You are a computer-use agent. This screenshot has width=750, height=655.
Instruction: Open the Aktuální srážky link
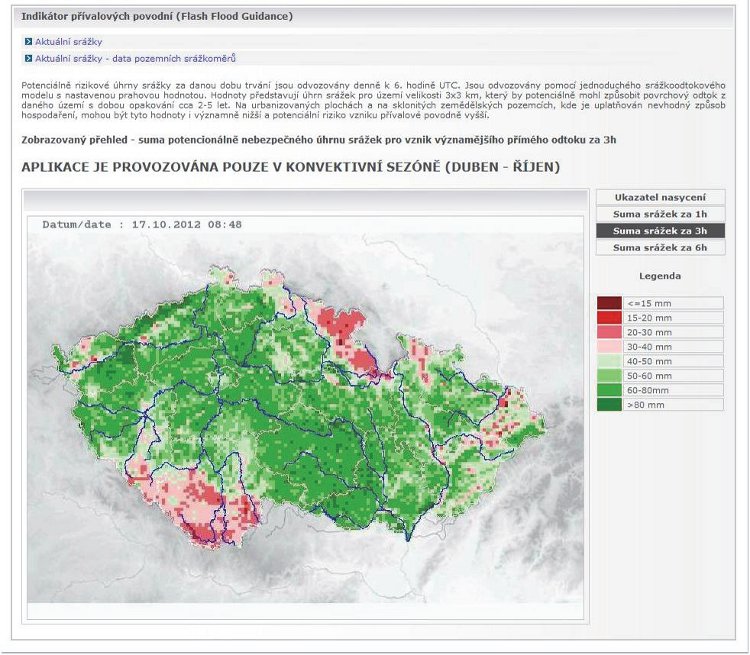(68, 42)
